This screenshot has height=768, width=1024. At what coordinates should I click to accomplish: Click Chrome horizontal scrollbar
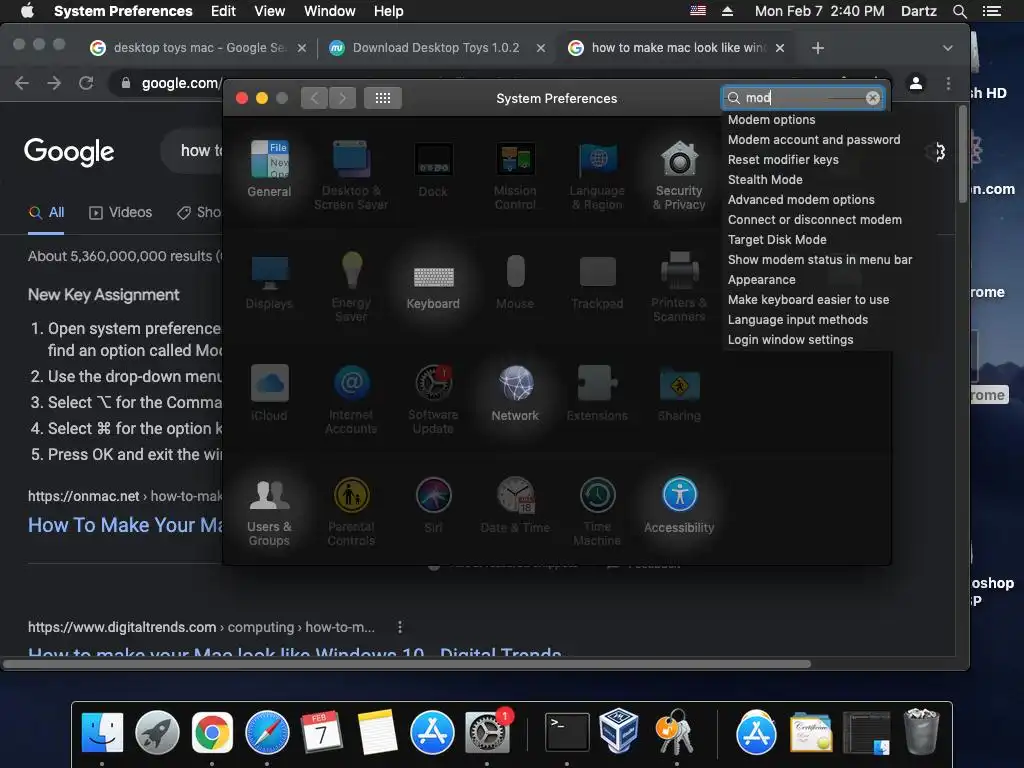tap(408, 664)
